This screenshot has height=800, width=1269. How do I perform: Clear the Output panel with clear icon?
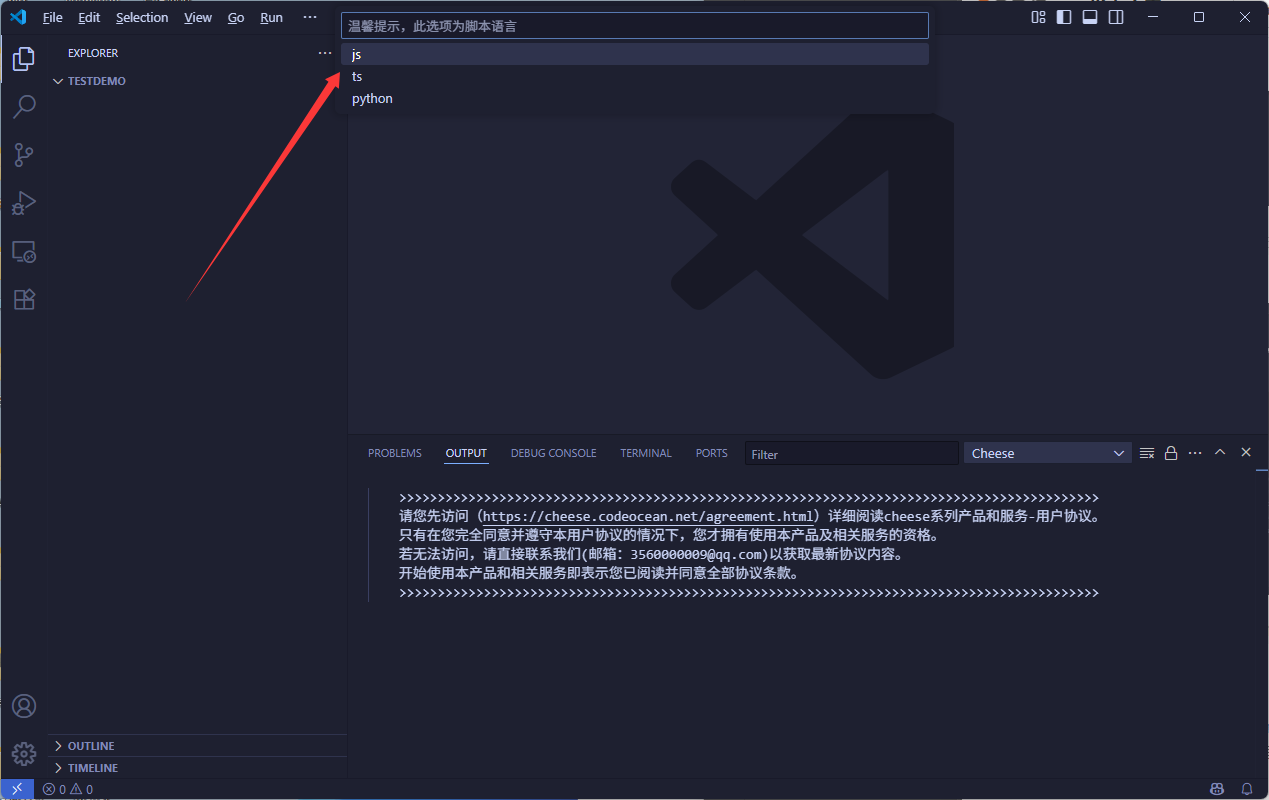pyautogui.click(x=1147, y=453)
